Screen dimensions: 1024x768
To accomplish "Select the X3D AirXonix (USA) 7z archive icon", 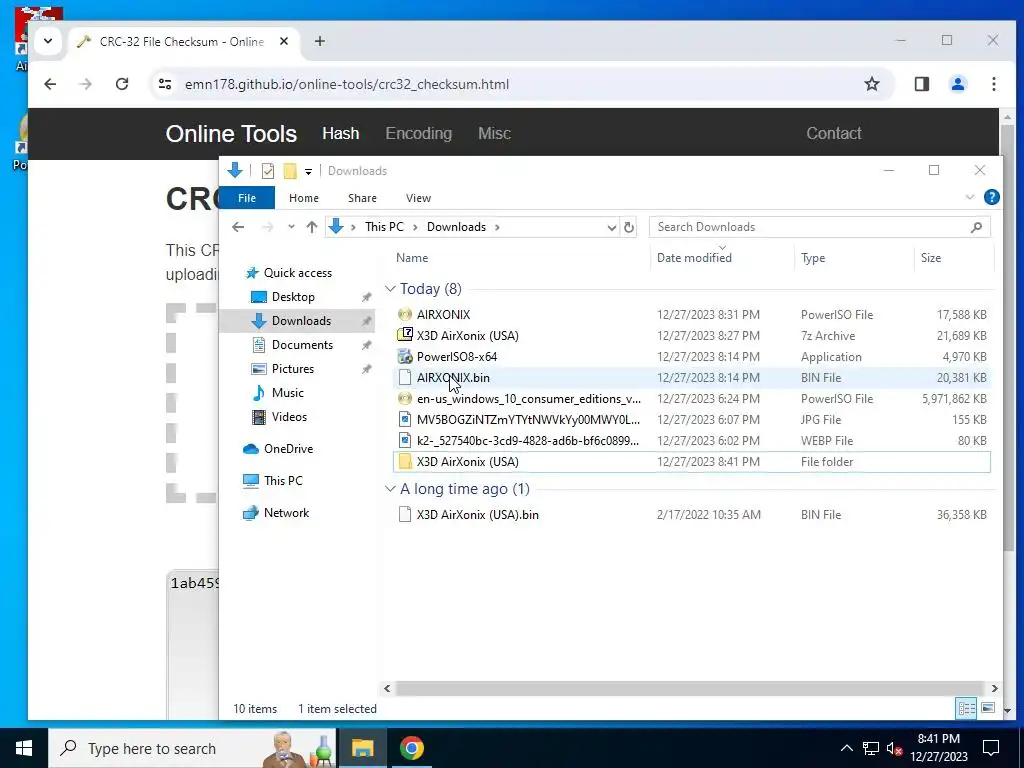I will pos(405,336).
